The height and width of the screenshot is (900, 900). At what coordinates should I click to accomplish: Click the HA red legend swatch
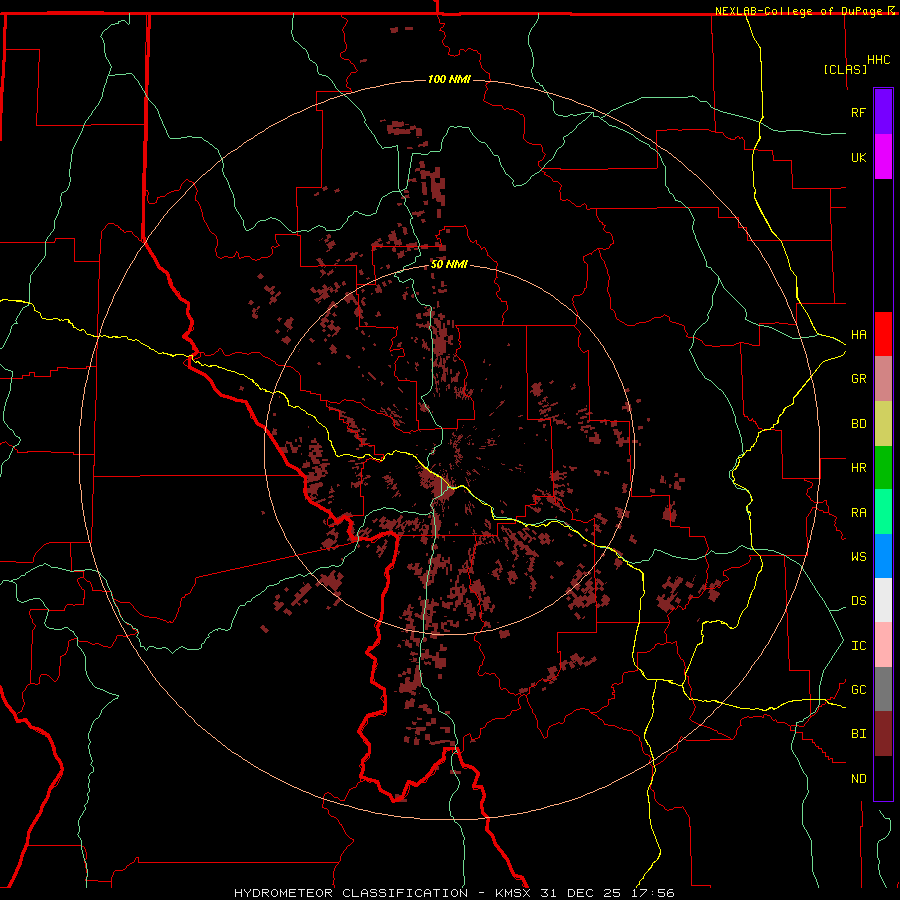883,334
